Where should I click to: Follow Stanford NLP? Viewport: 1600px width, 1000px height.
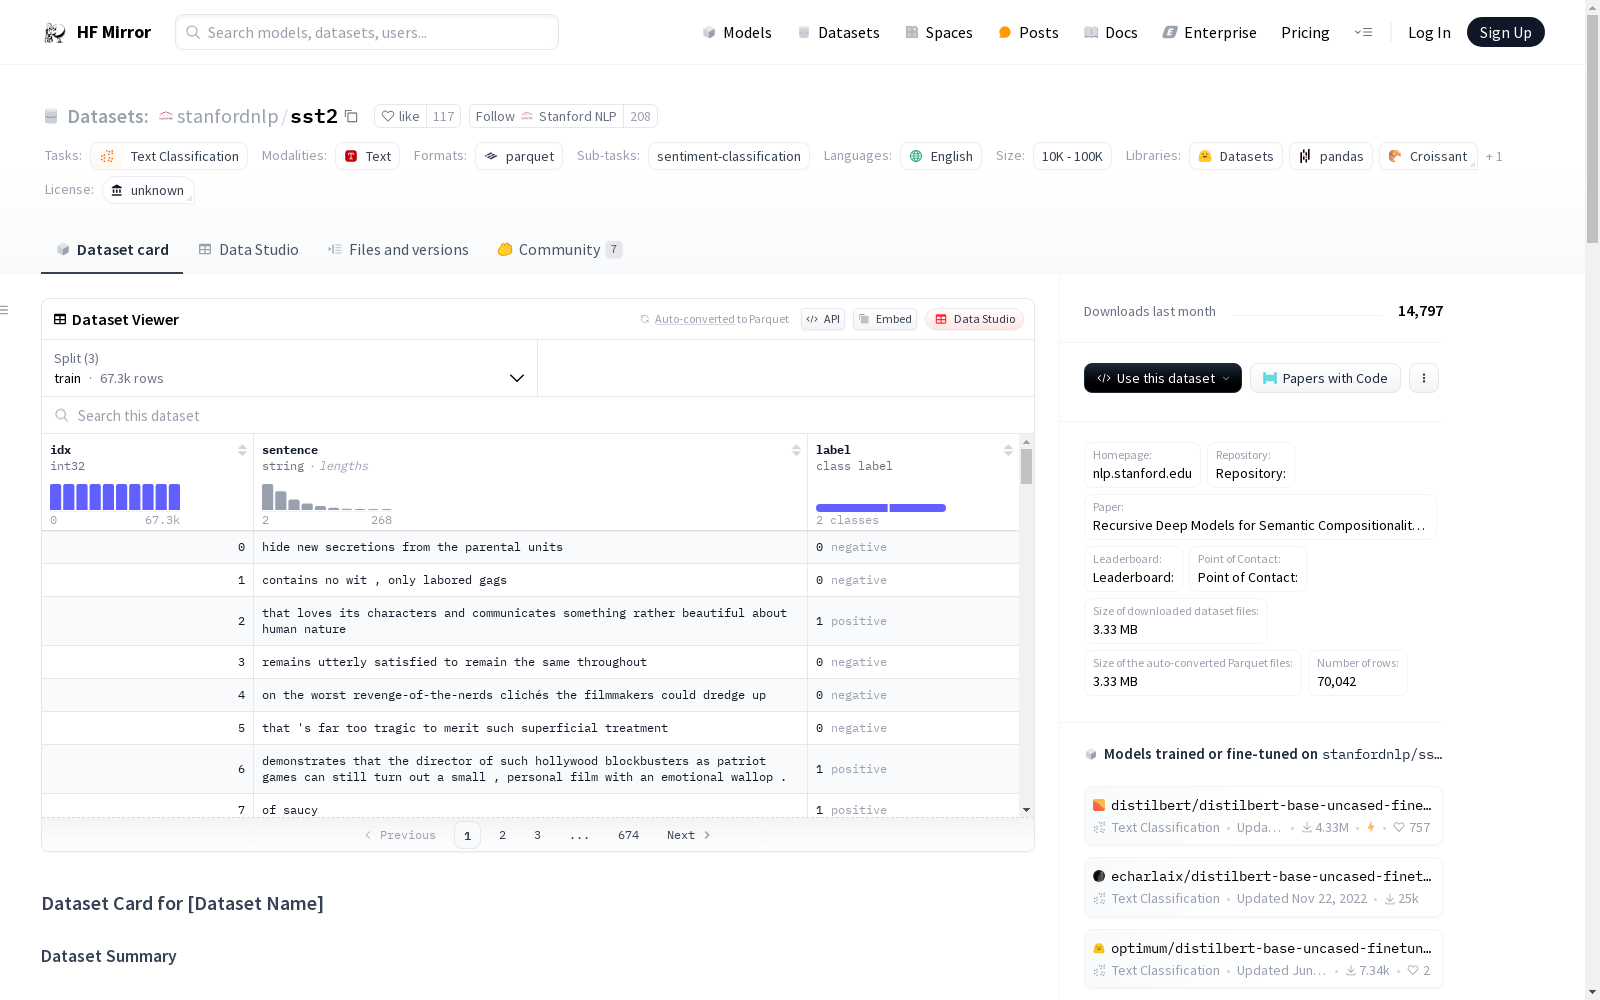pyautogui.click(x=546, y=116)
